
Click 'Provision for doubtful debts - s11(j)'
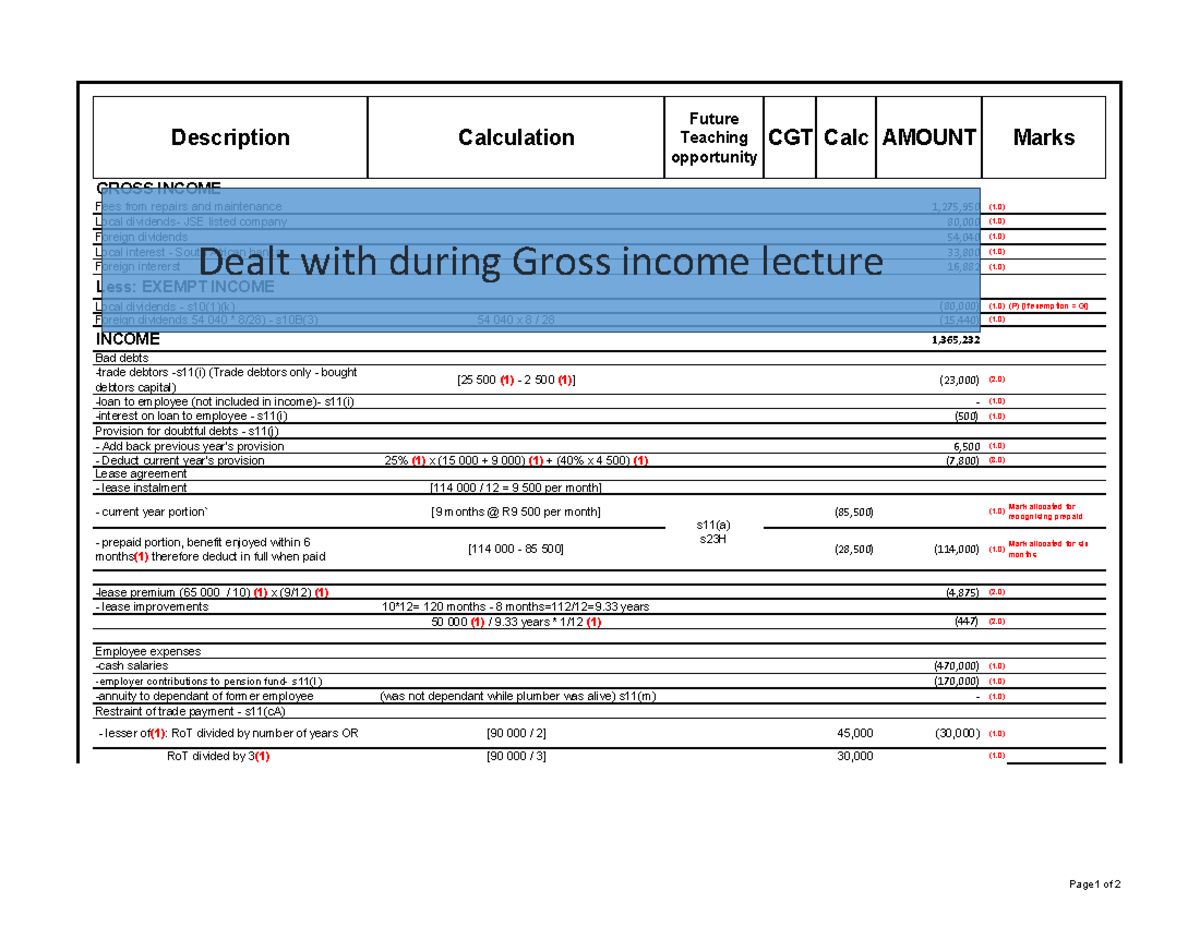point(187,431)
